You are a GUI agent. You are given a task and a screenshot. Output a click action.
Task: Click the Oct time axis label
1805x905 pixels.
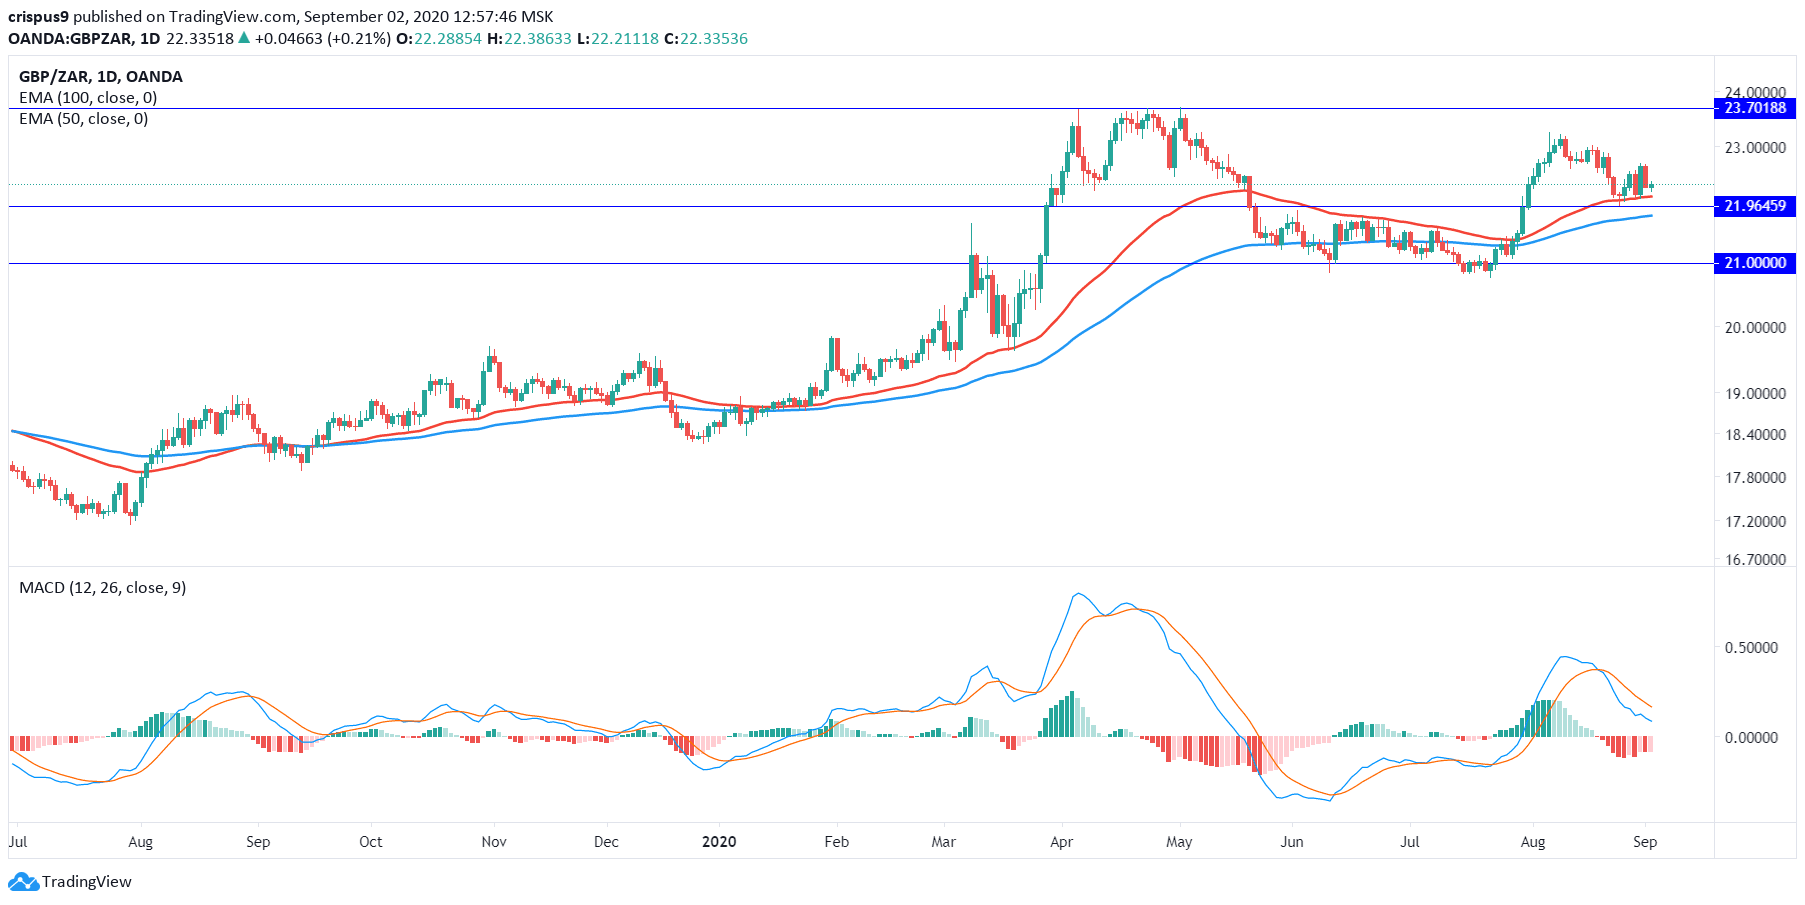point(371,842)
